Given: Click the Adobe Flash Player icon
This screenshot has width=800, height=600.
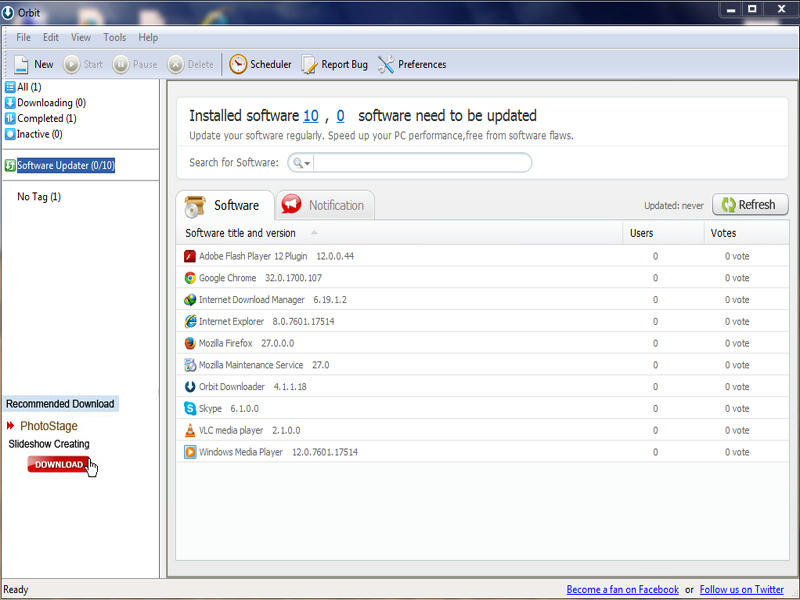Looking at the screenshot, I should pyautogui.click(x=190, y=256).
